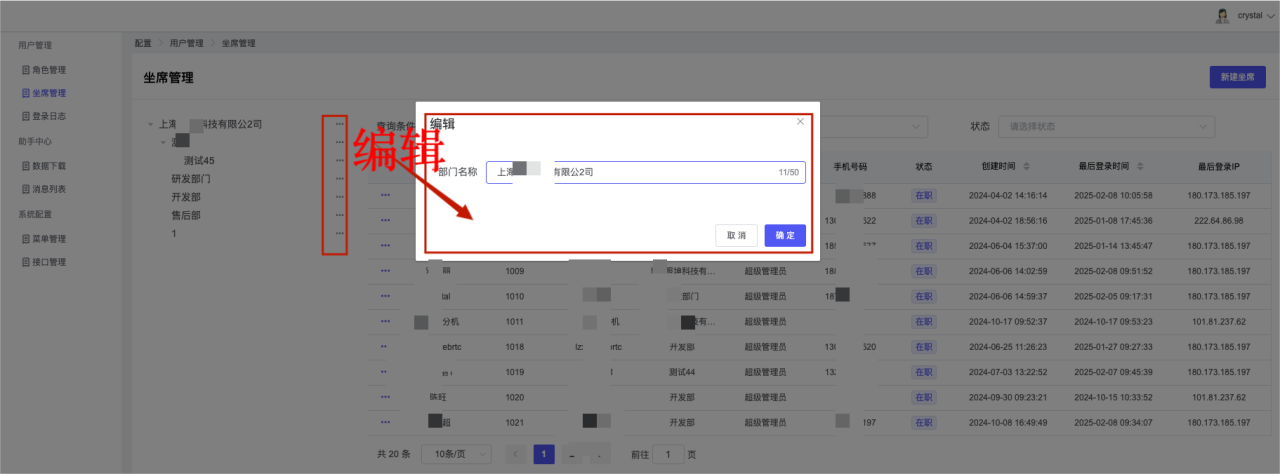Click IP 222.64.86.98 cell
The image size is (1280, 474).
[1217, 220]
